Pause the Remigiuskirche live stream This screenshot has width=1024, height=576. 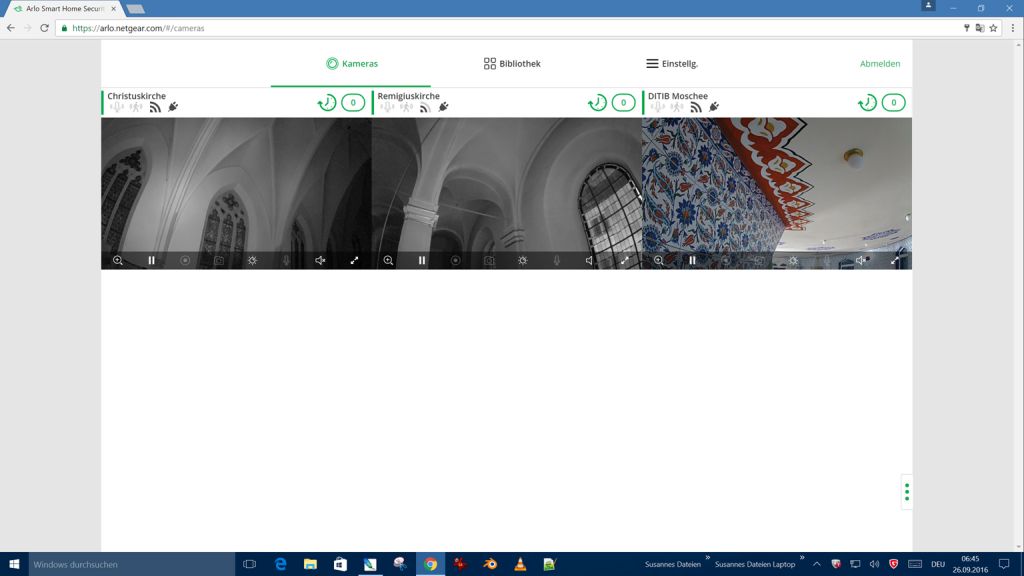(x=422, y=260)
